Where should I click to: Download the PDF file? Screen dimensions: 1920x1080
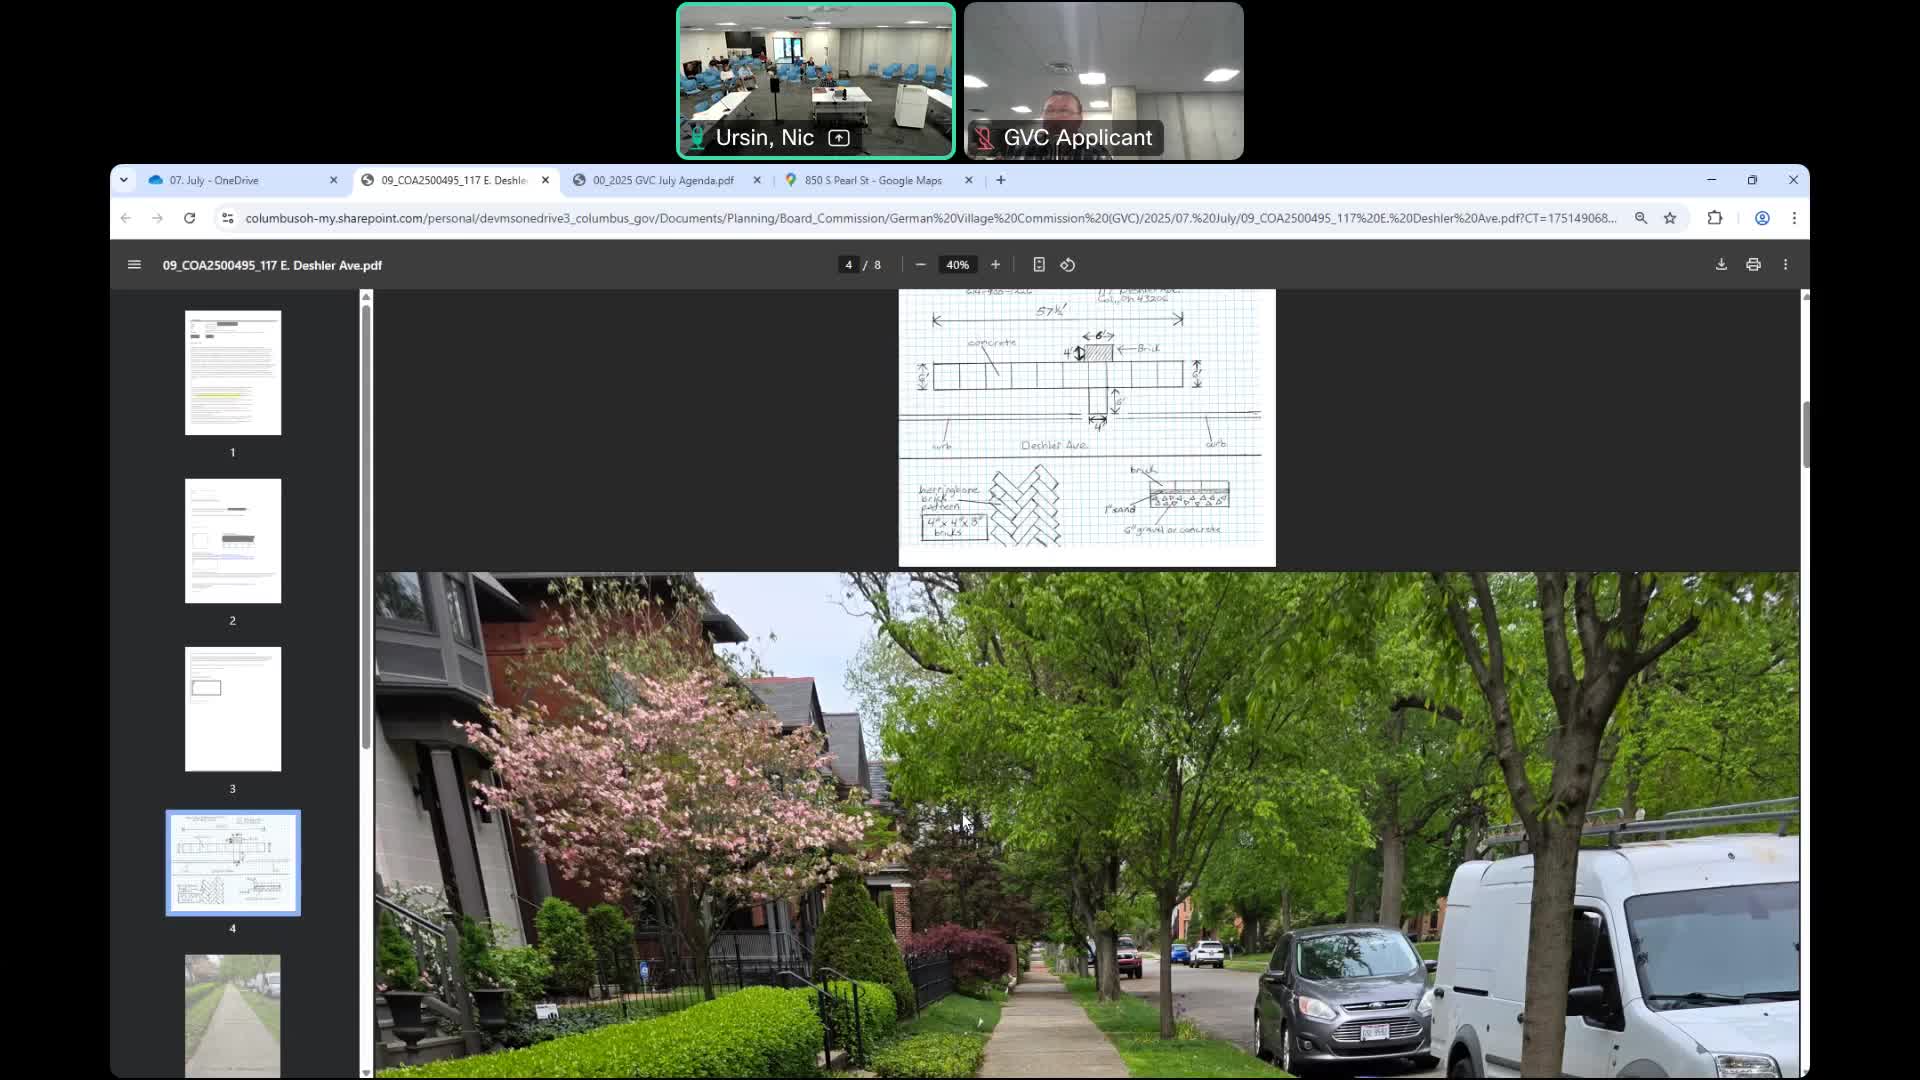point(1721,265)
